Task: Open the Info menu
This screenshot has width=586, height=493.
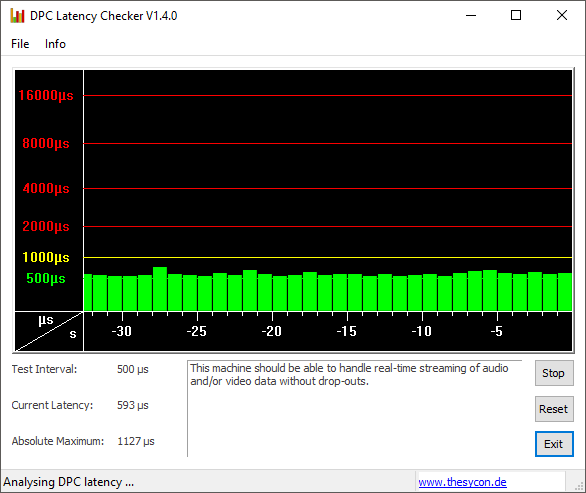Action: coord(55,44)
